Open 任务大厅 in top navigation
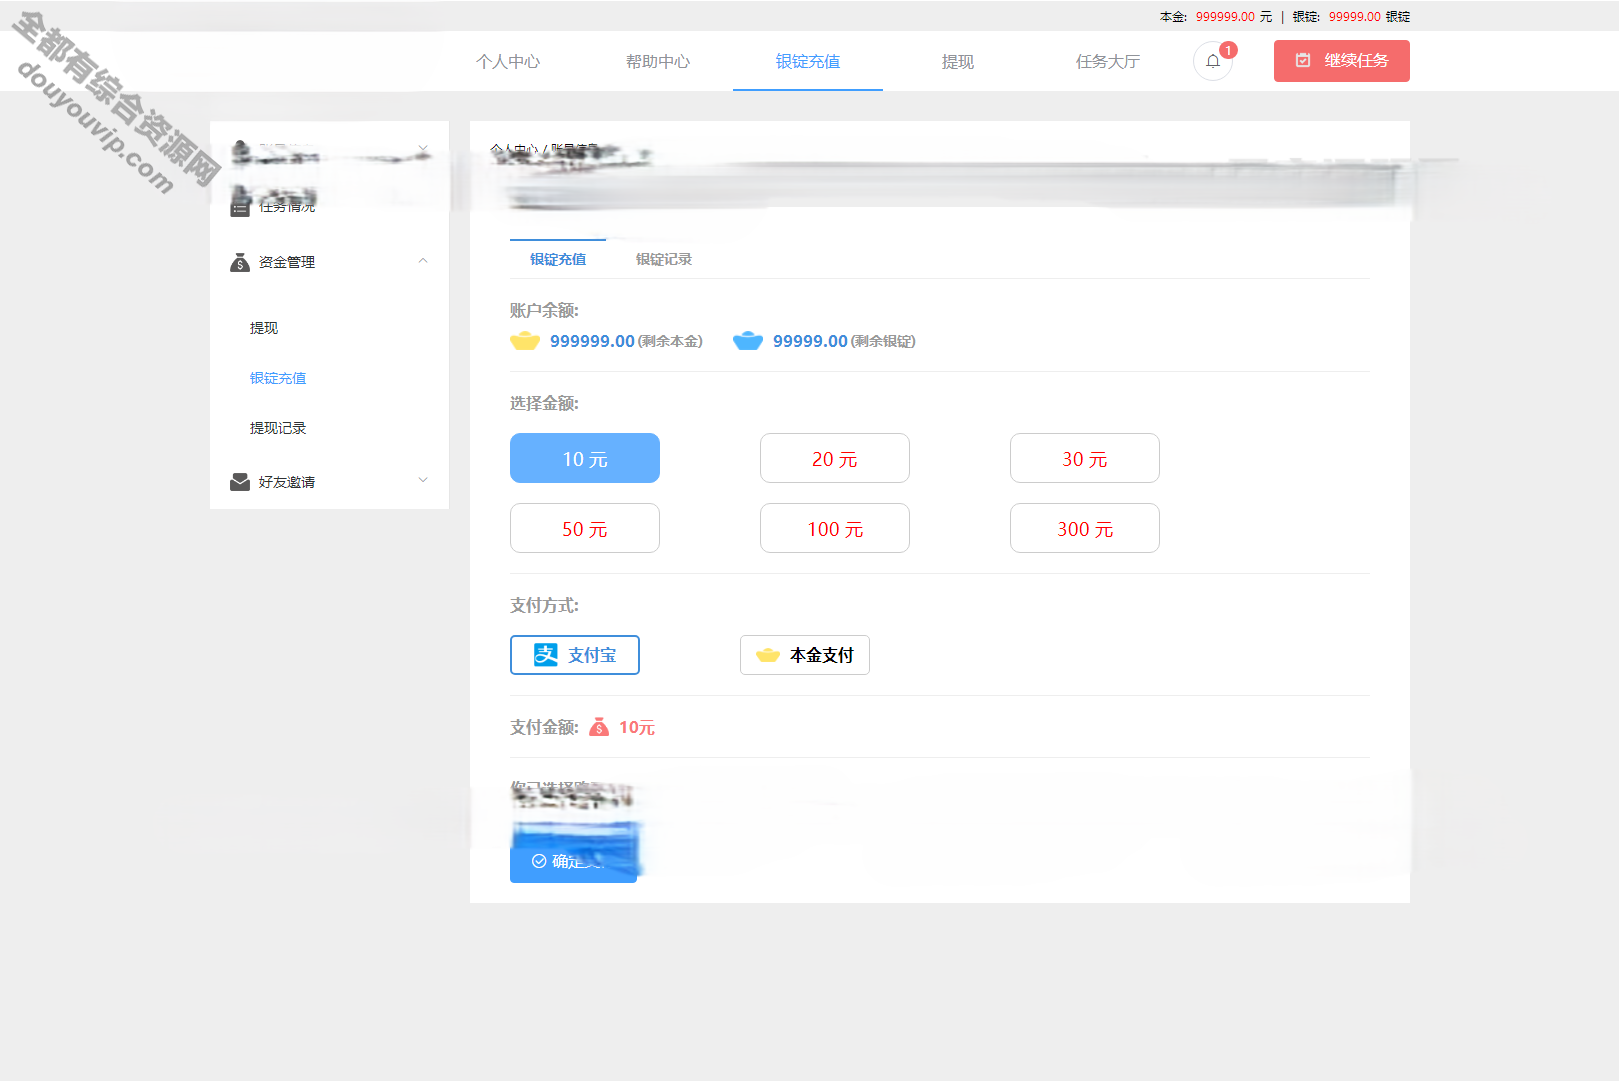Image resolution: width=1619 pixels, height=1081 pixels. coord(1108,62)
